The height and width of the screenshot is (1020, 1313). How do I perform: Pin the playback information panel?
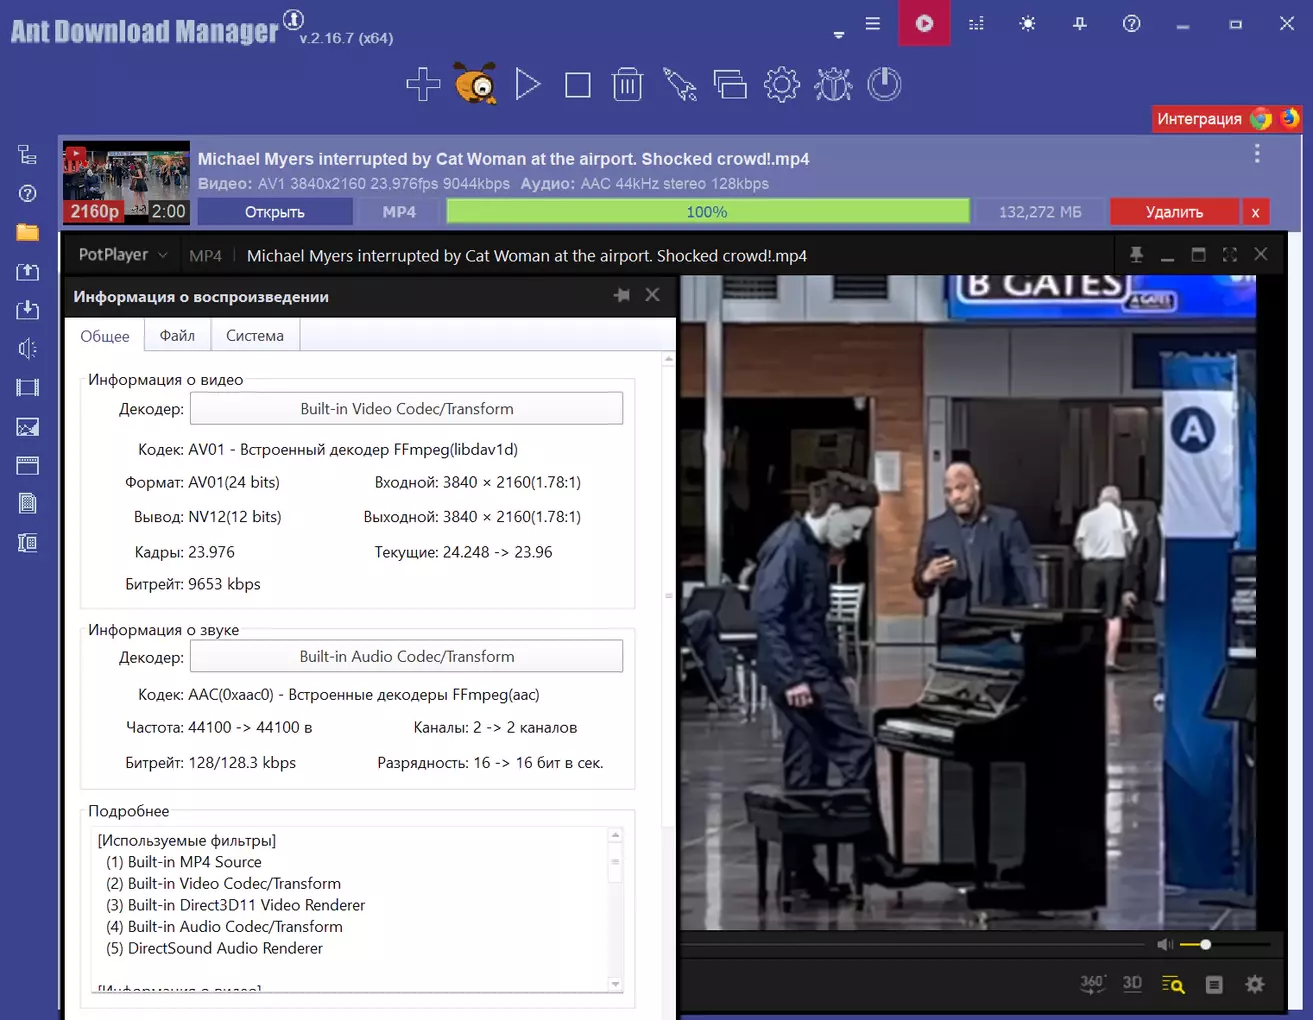coord(622,296)
